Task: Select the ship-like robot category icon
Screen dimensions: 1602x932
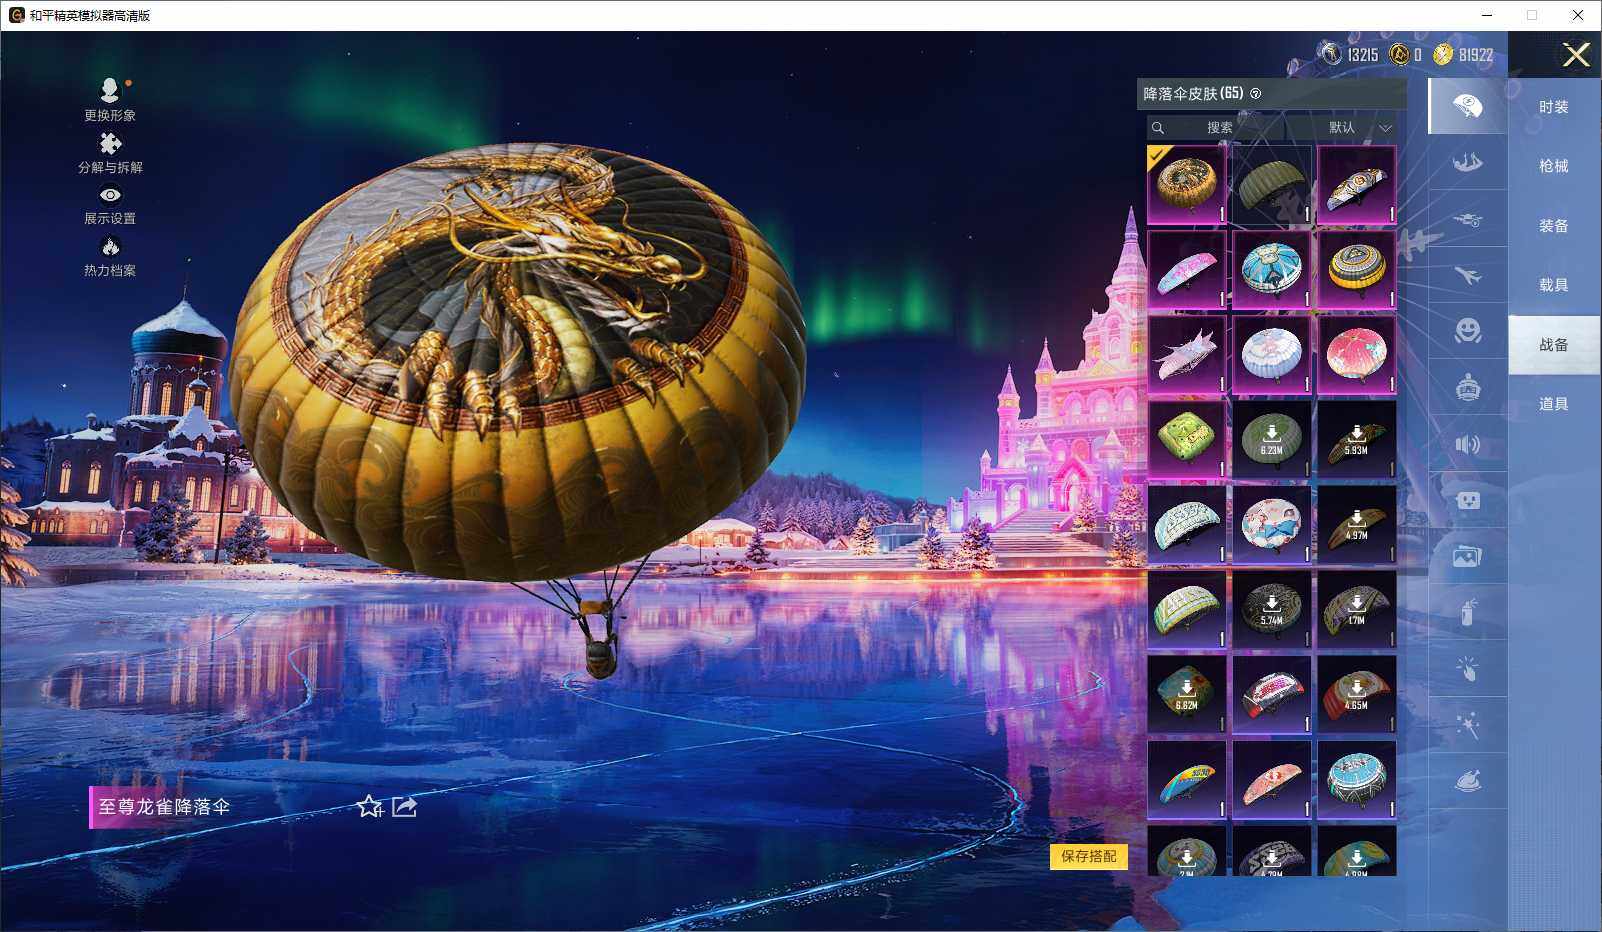Action: [1467, 387]
